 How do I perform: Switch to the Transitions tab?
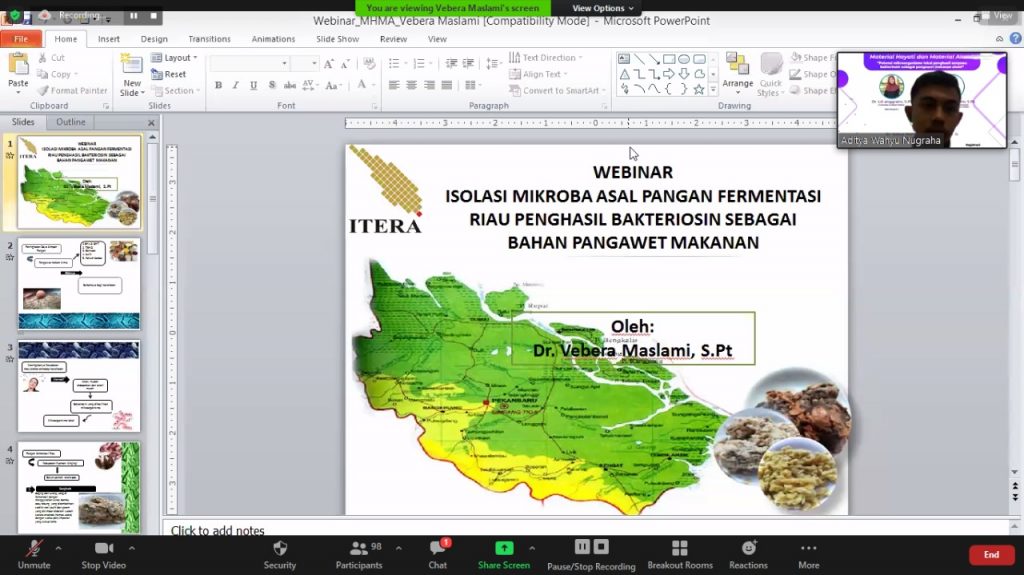(x=209, y=39)
